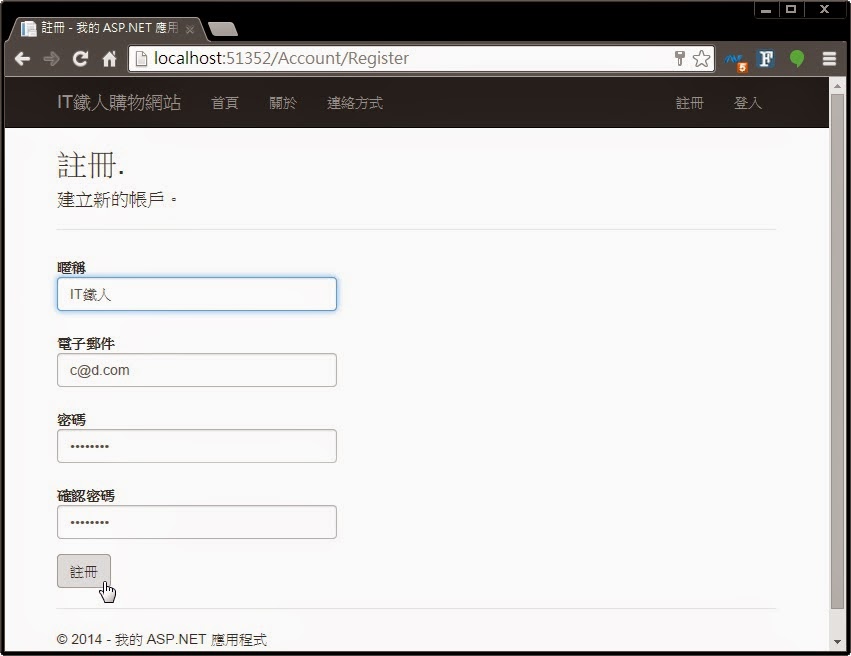Image resolution: width=851 pixels, height=656 pixels.
Task: Click the 電子郵件 label
Action: click(86, 343)
